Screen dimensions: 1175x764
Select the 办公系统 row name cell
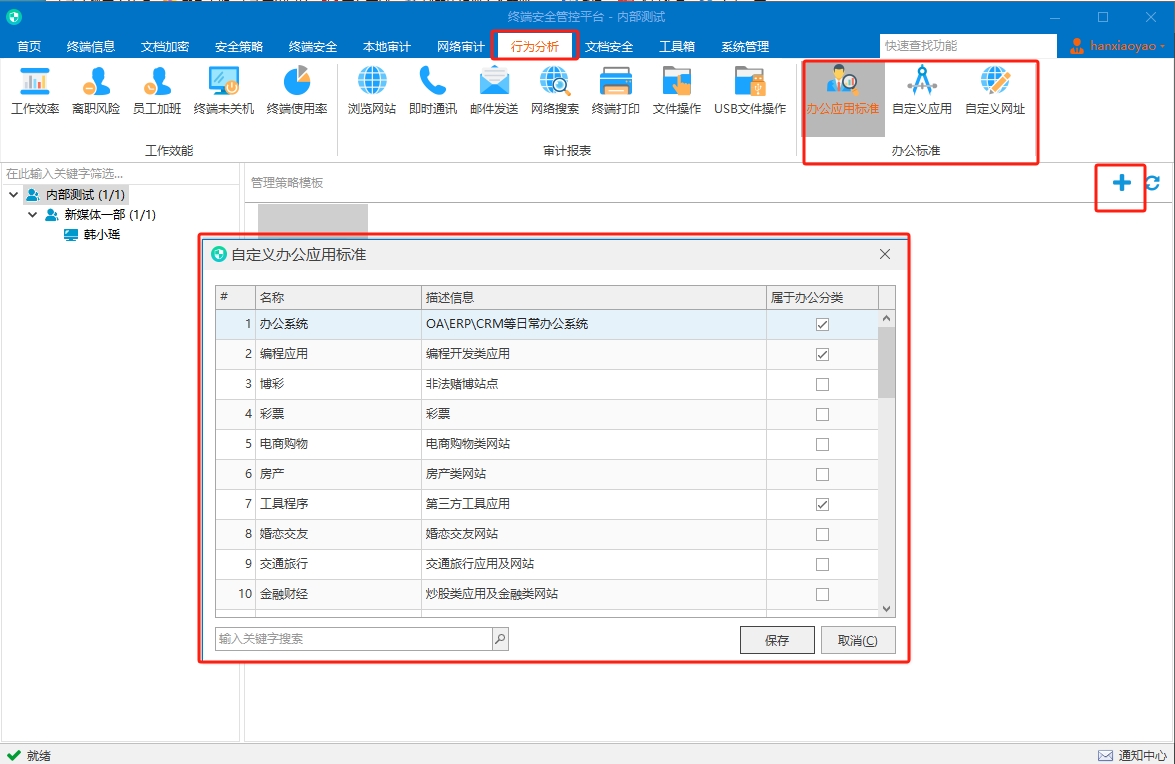(x=338, y=324)
